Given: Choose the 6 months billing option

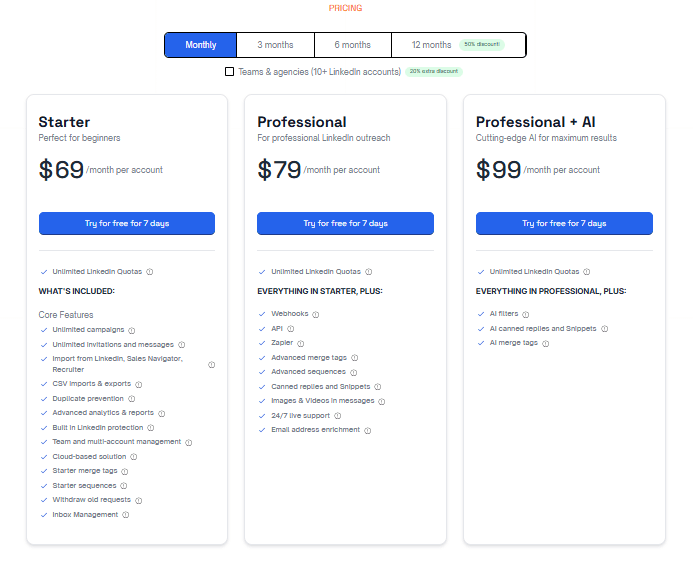Looking at the screenshot, I should tap(352, 45).
